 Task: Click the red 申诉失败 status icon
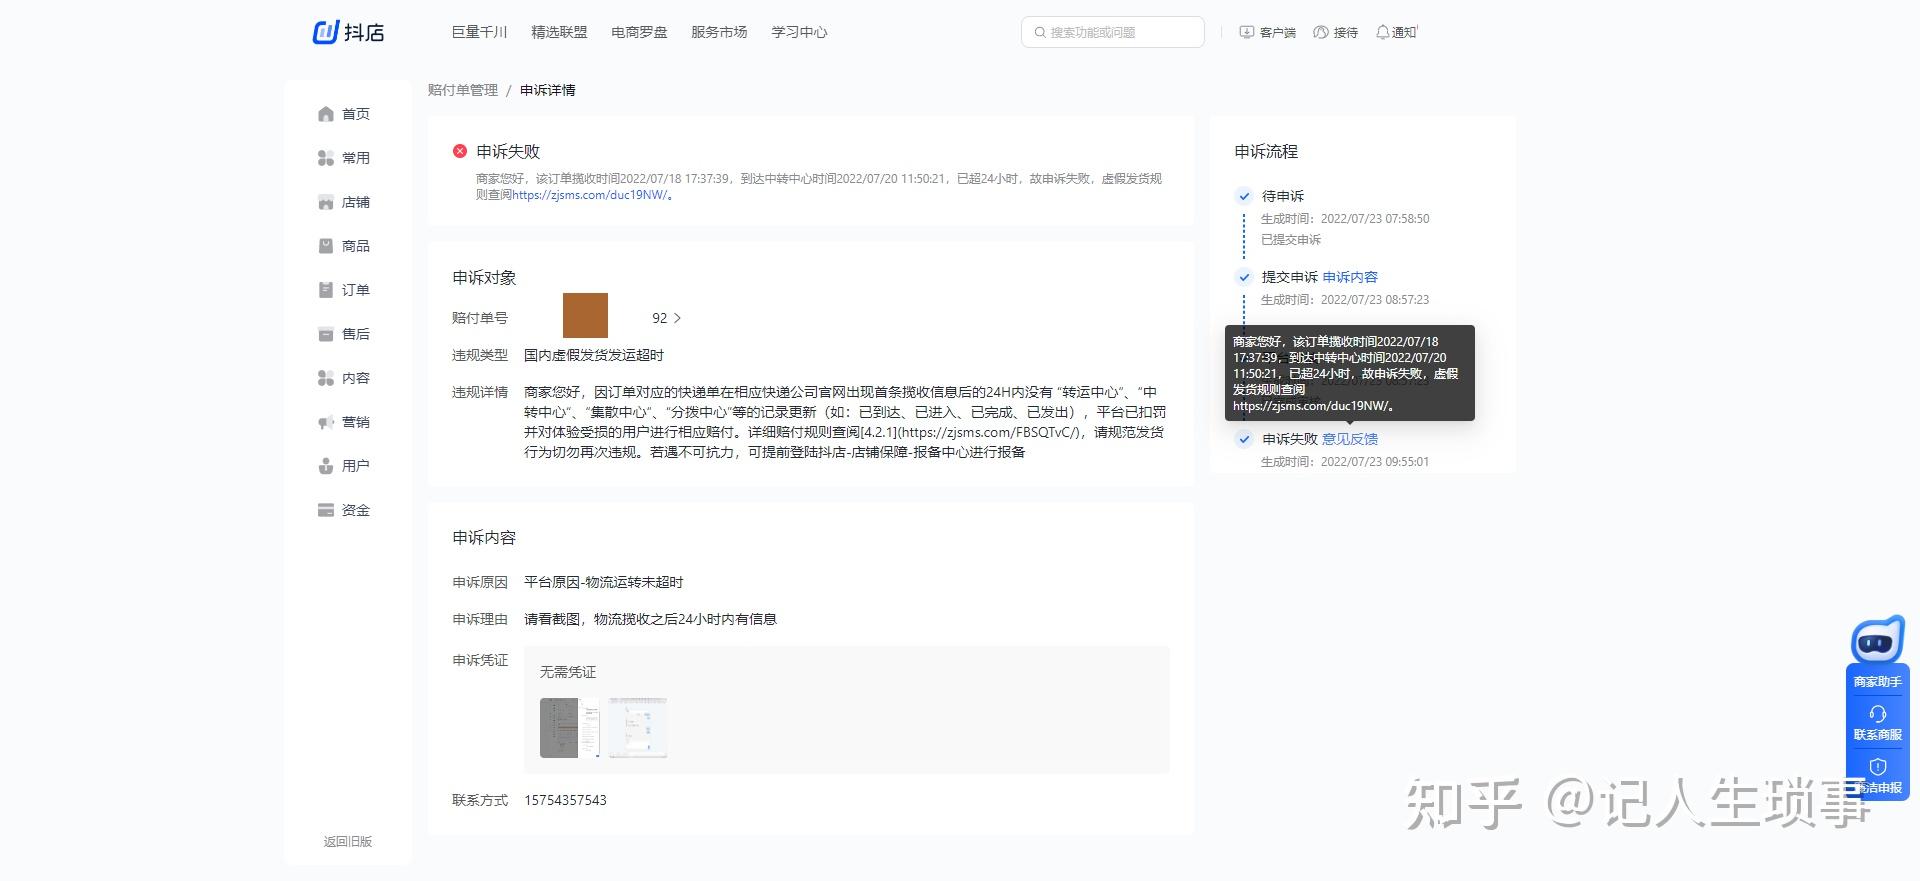click(459, 151)
